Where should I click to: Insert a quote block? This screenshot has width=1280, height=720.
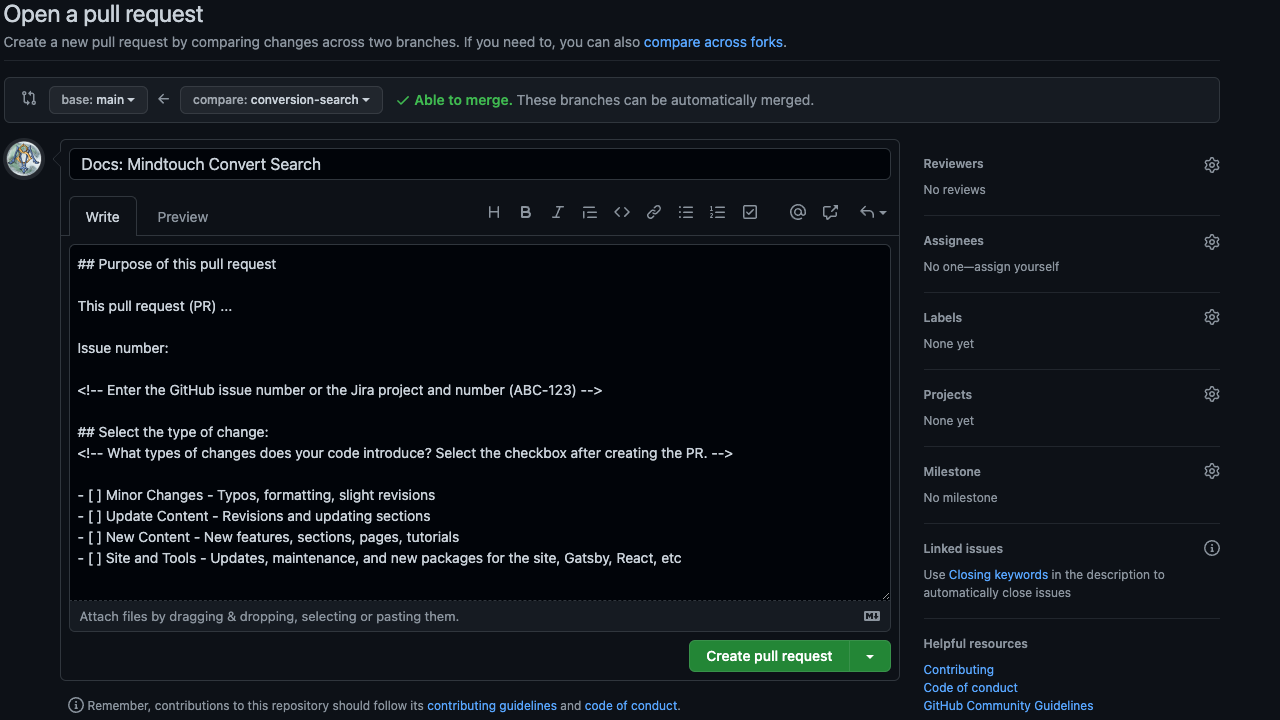pos(589,212)
